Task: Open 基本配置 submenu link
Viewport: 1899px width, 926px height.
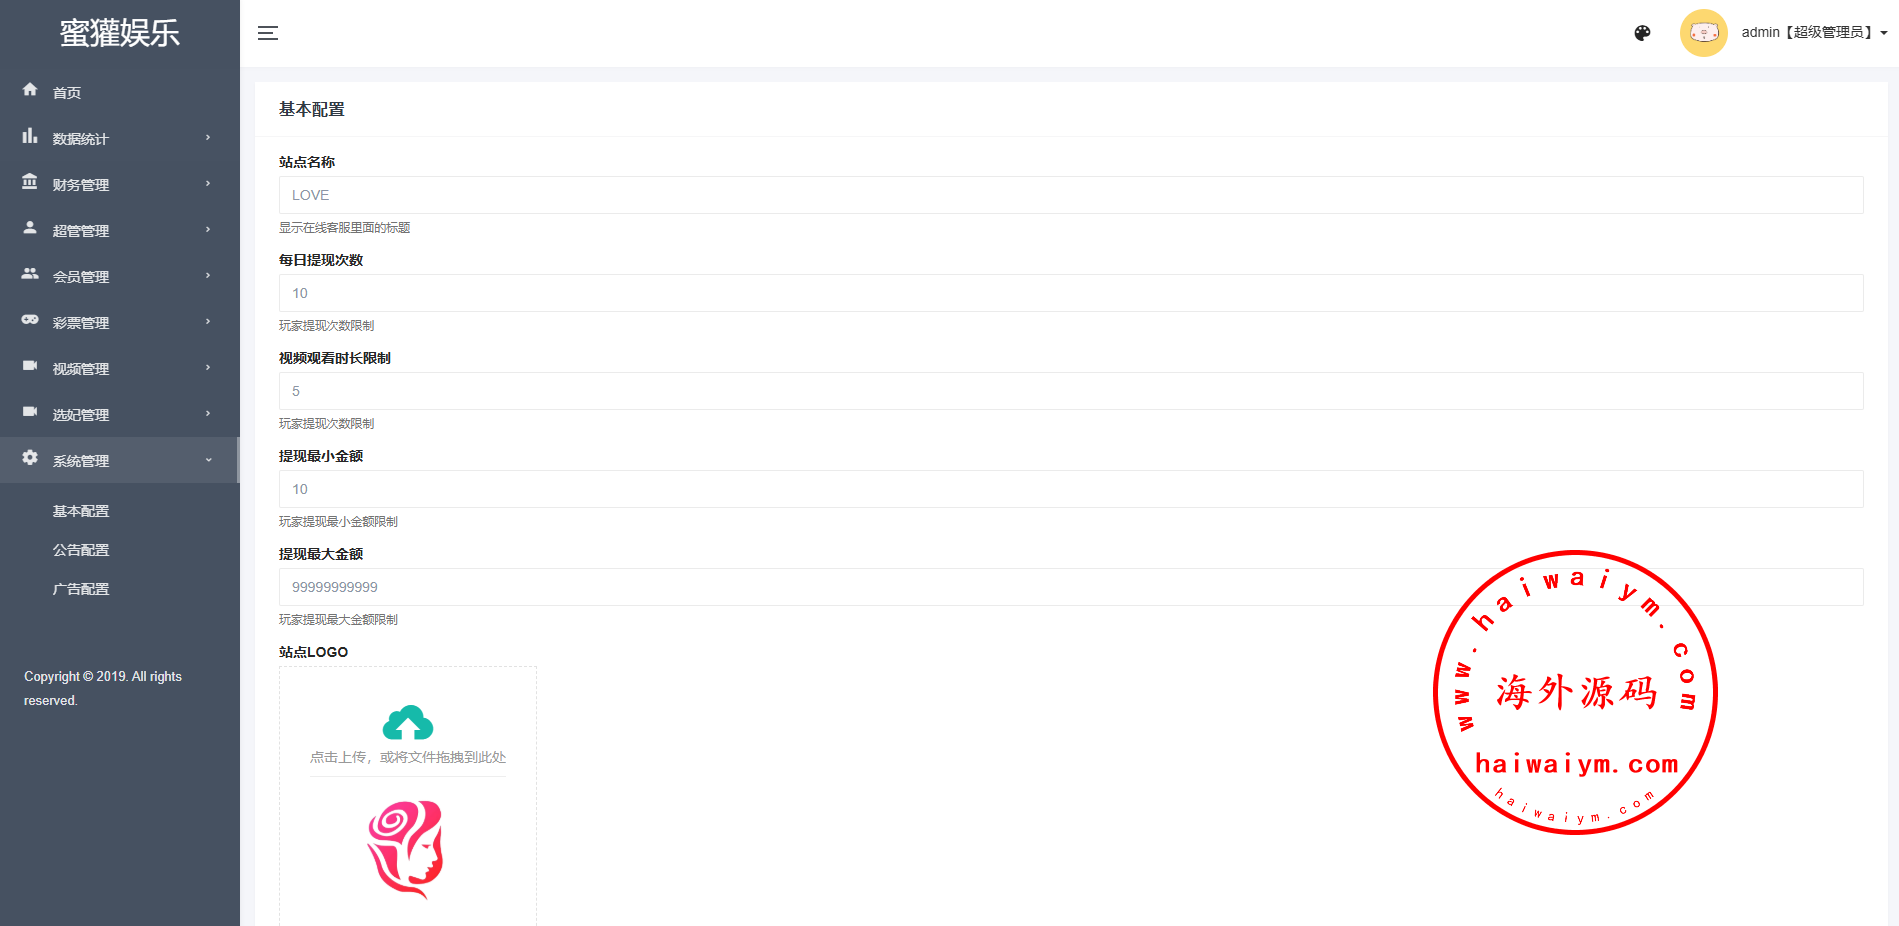Action: [x=81, y=511]
